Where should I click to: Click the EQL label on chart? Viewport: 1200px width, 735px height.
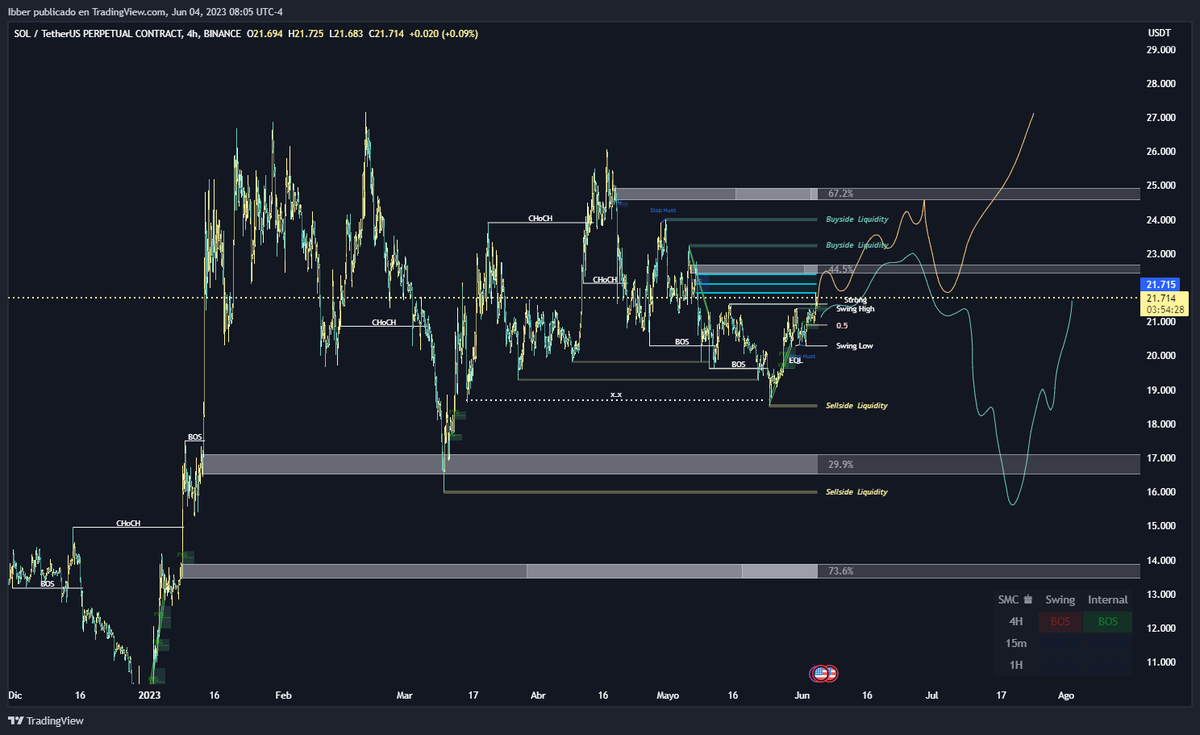[x=796, y=359]
